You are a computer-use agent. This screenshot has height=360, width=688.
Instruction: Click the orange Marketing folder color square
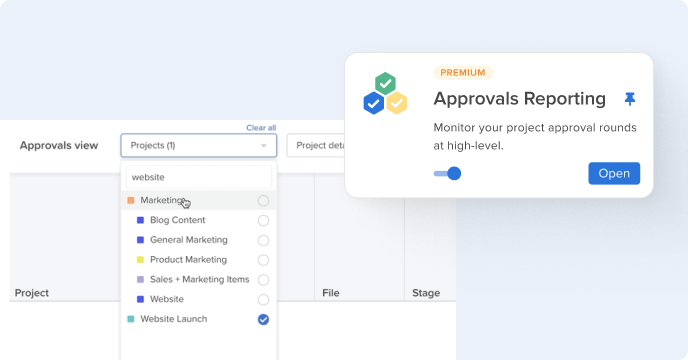pos(131,200)
